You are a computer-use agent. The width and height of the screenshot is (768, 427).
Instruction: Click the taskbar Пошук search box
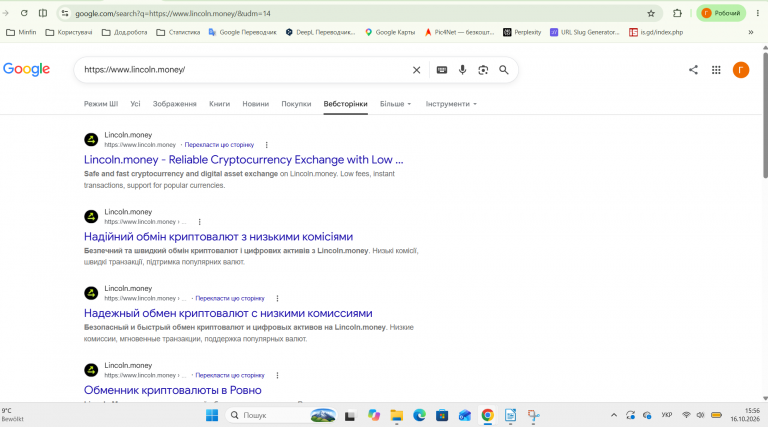tap(282, 415)
